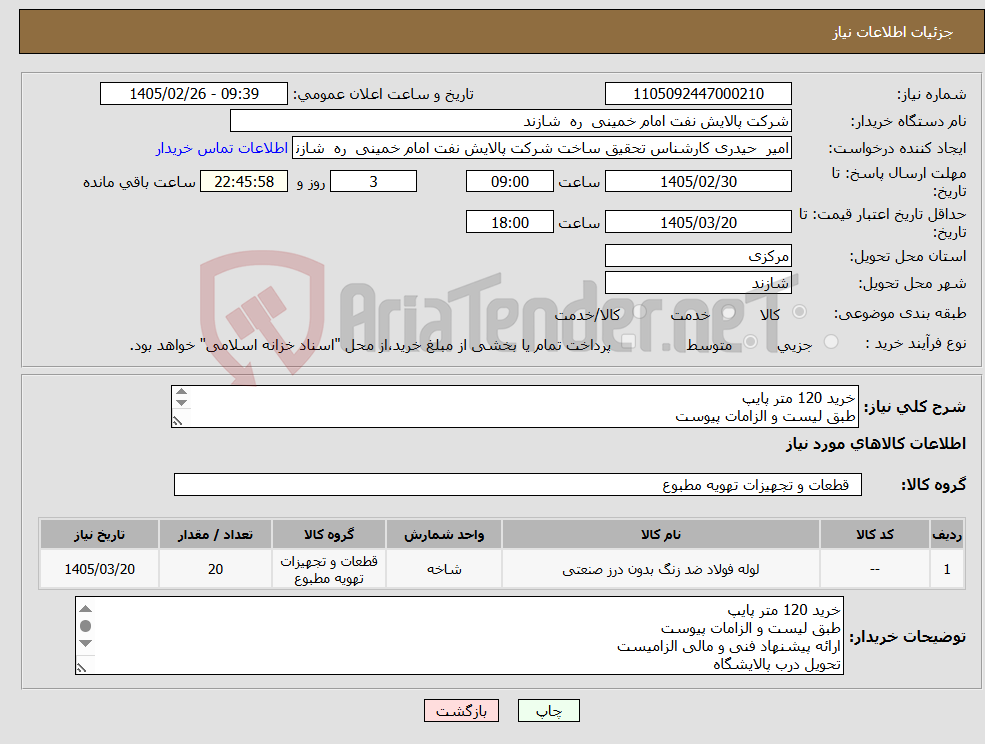Click the buyer notes resize handle

[x=82, y=667]
